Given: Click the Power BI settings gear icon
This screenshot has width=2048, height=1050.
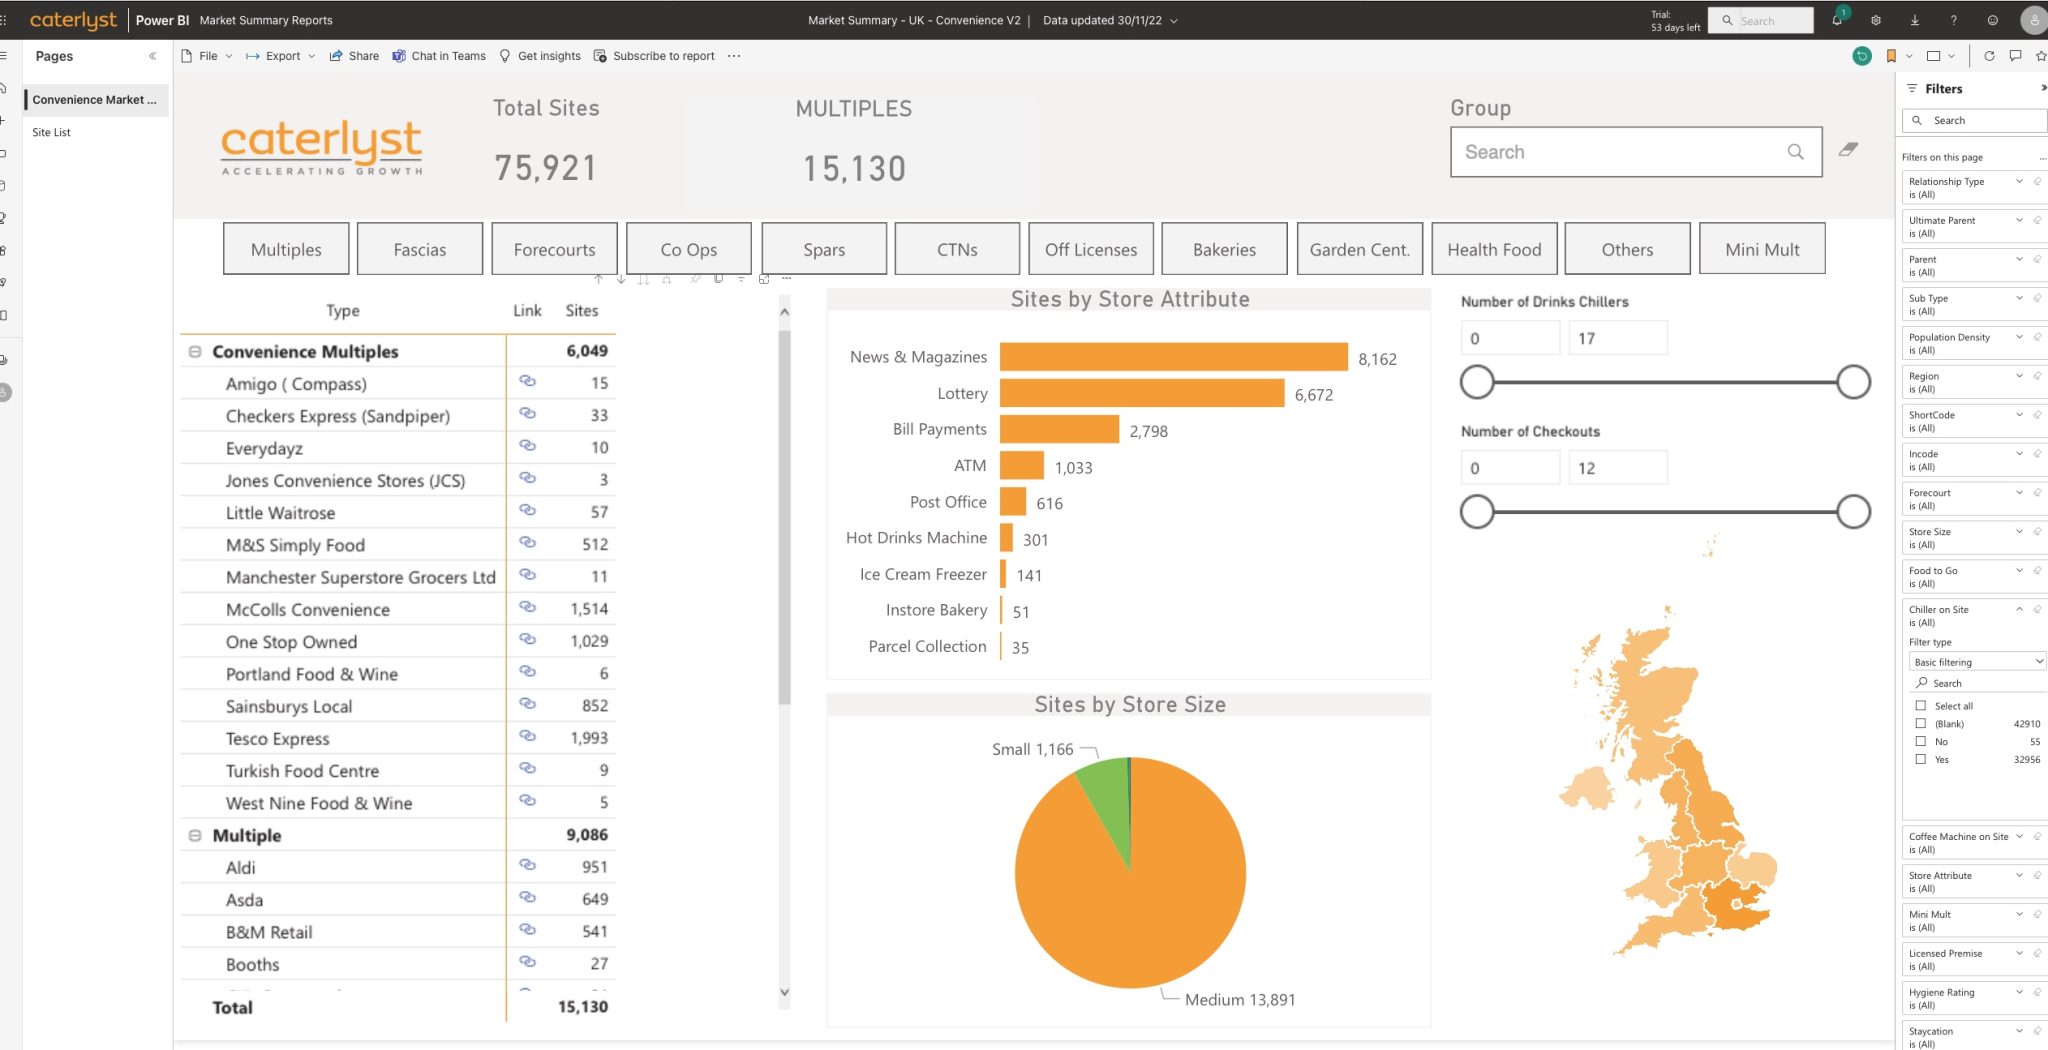Looking at the screenshot, I should click(1876, 19).
